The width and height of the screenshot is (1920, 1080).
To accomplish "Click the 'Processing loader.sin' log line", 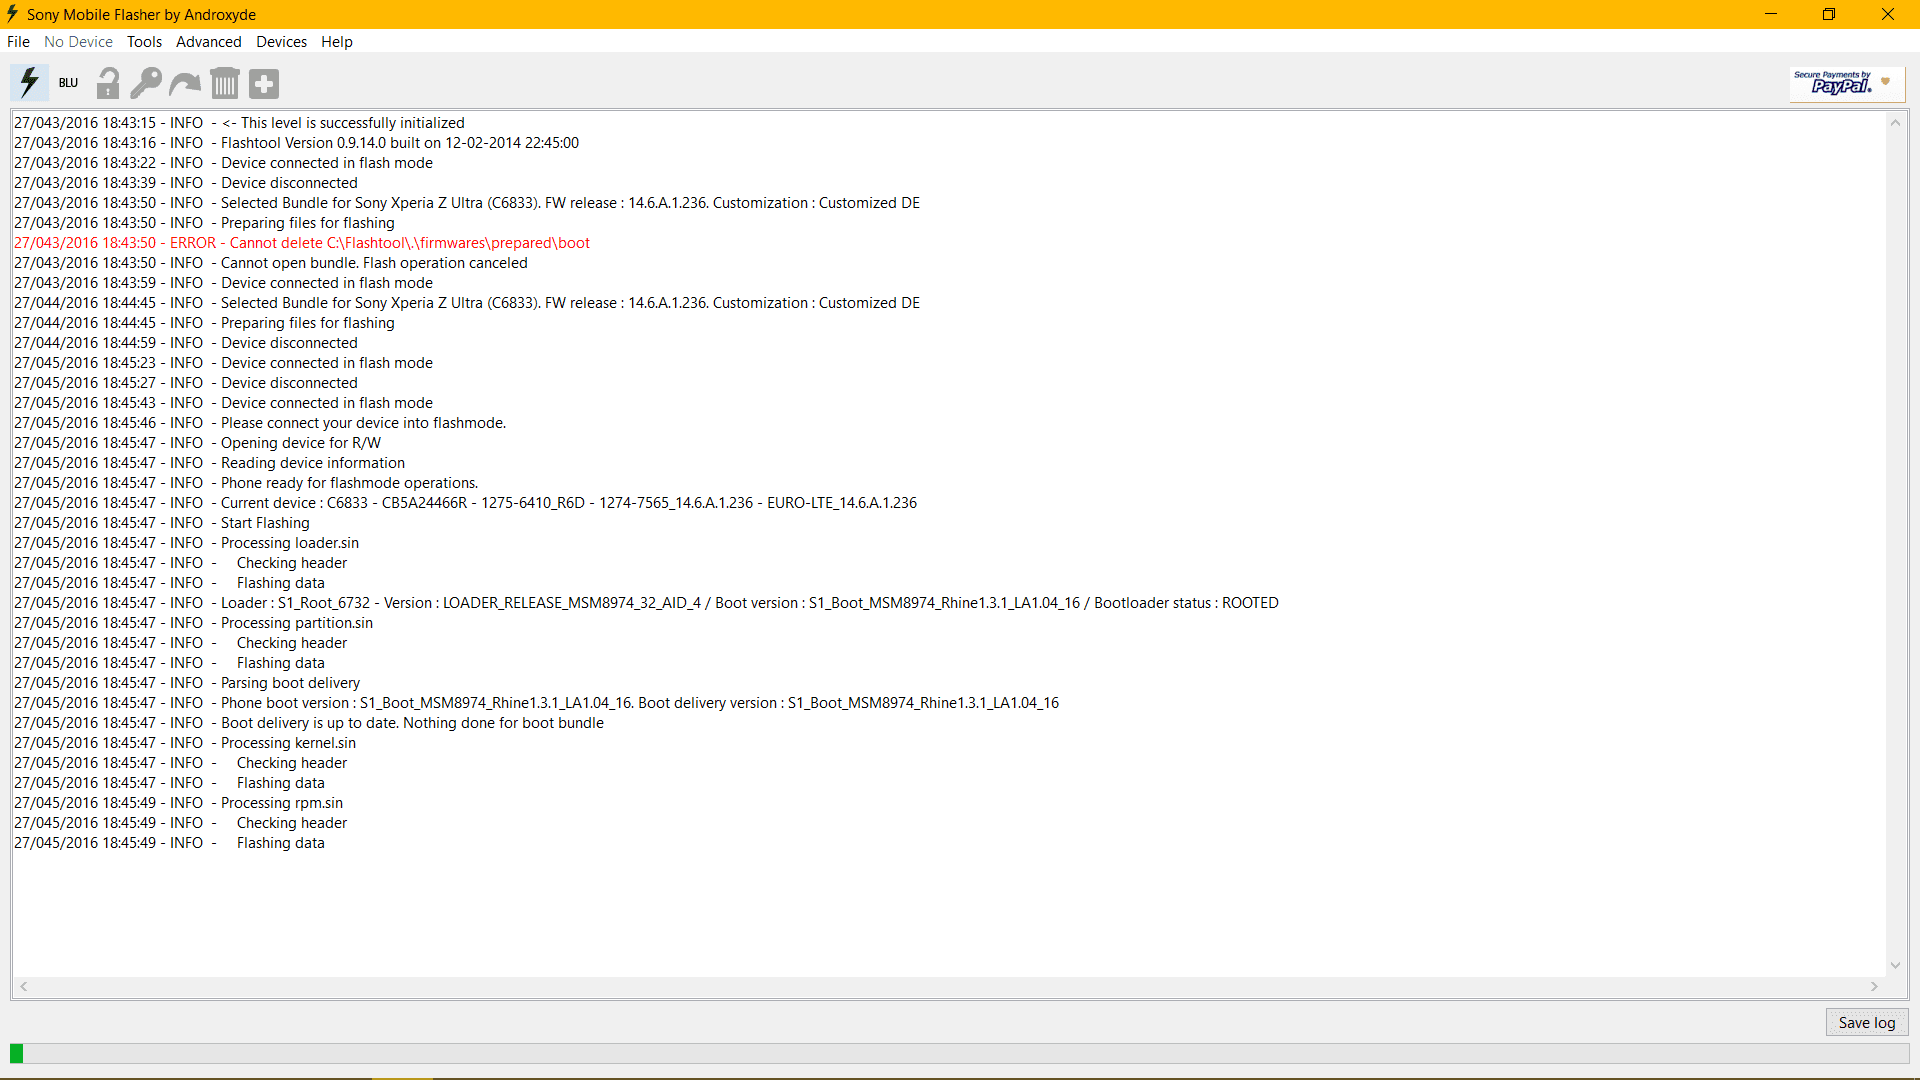I will click(186, 543).
